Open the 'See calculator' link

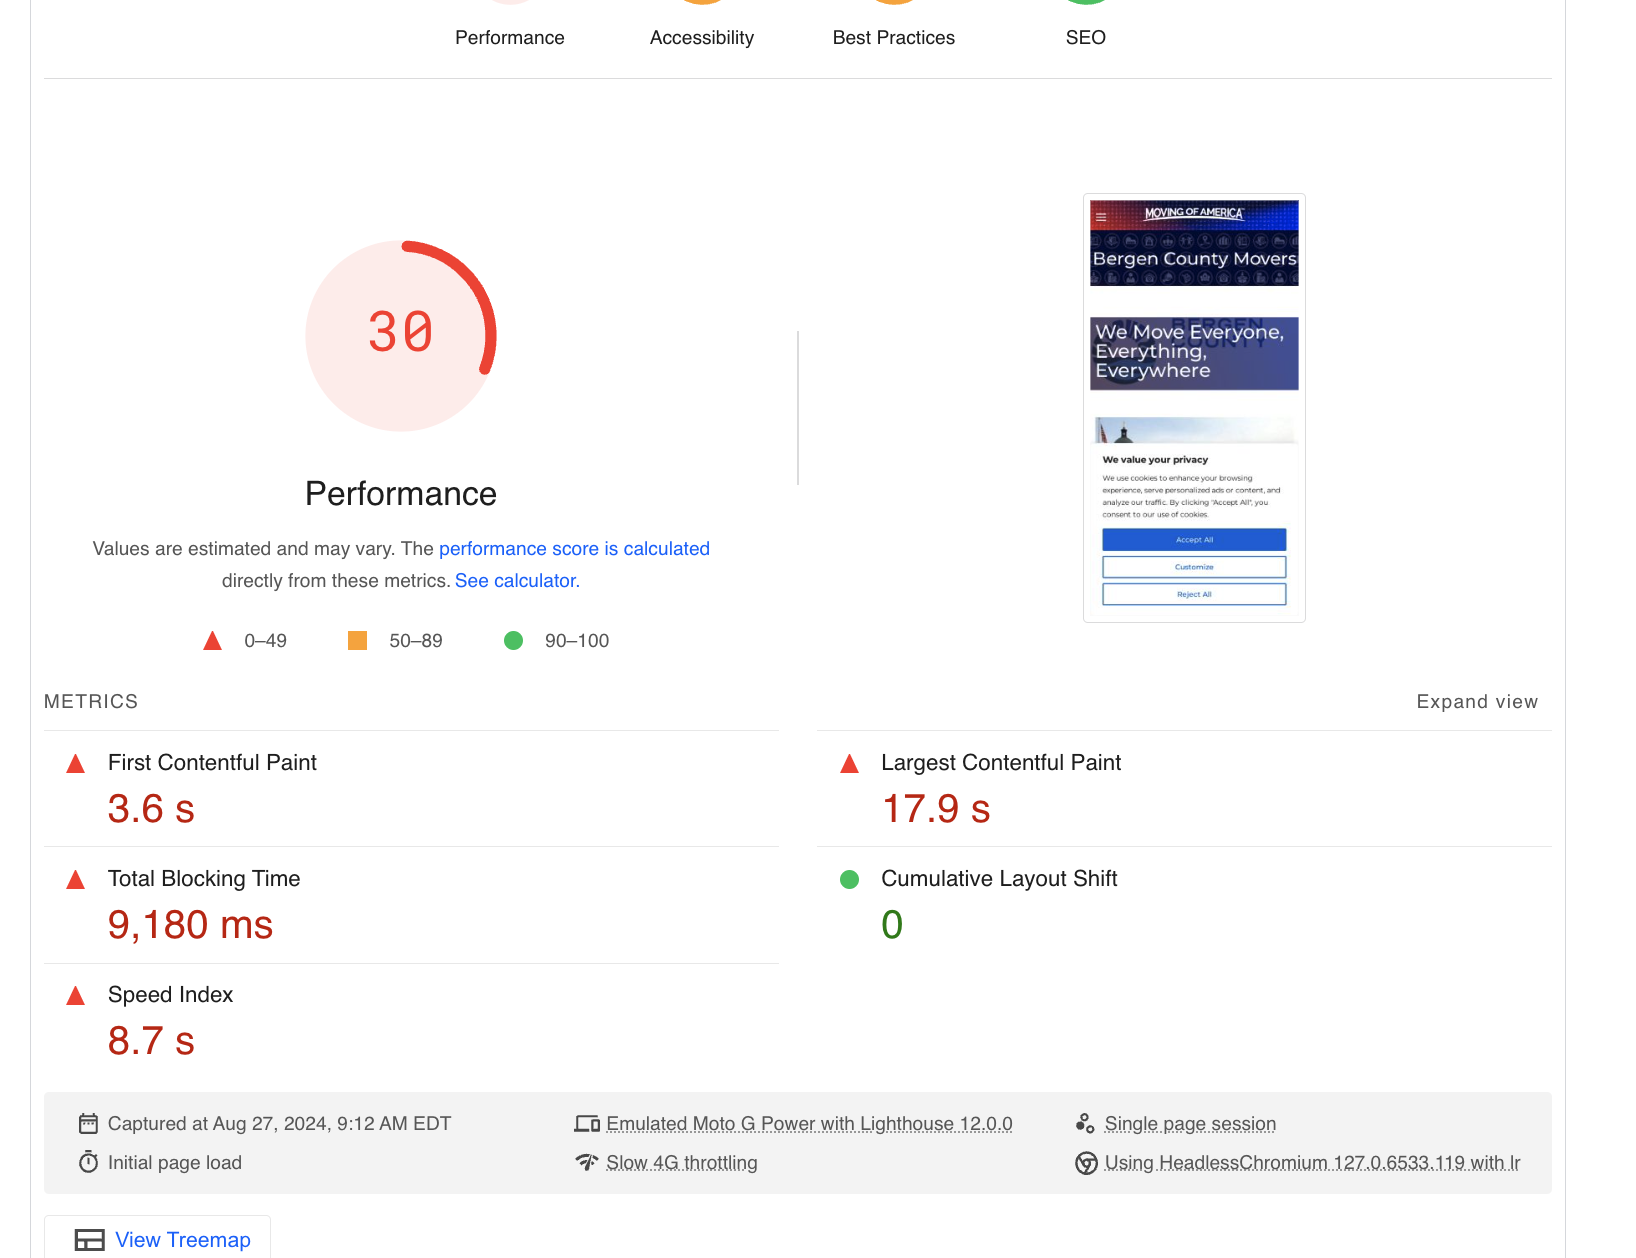point(515,580)
